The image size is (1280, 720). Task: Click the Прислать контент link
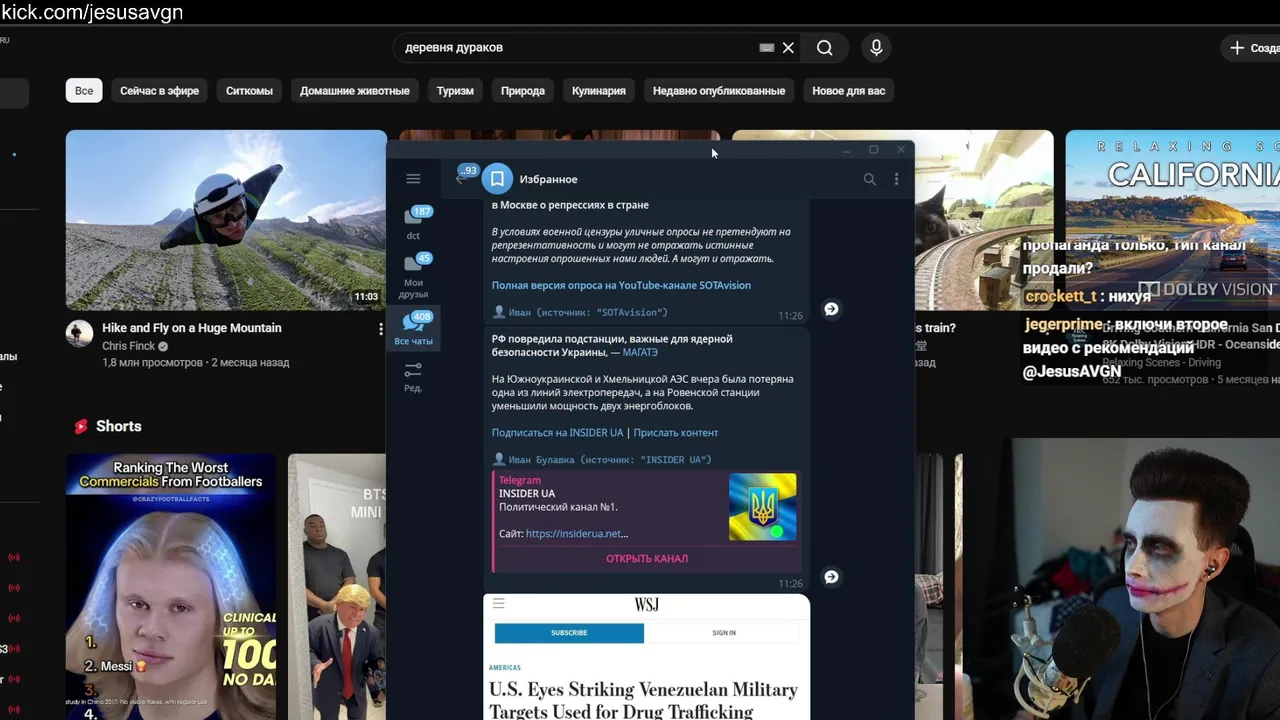(x=676, y=433)
